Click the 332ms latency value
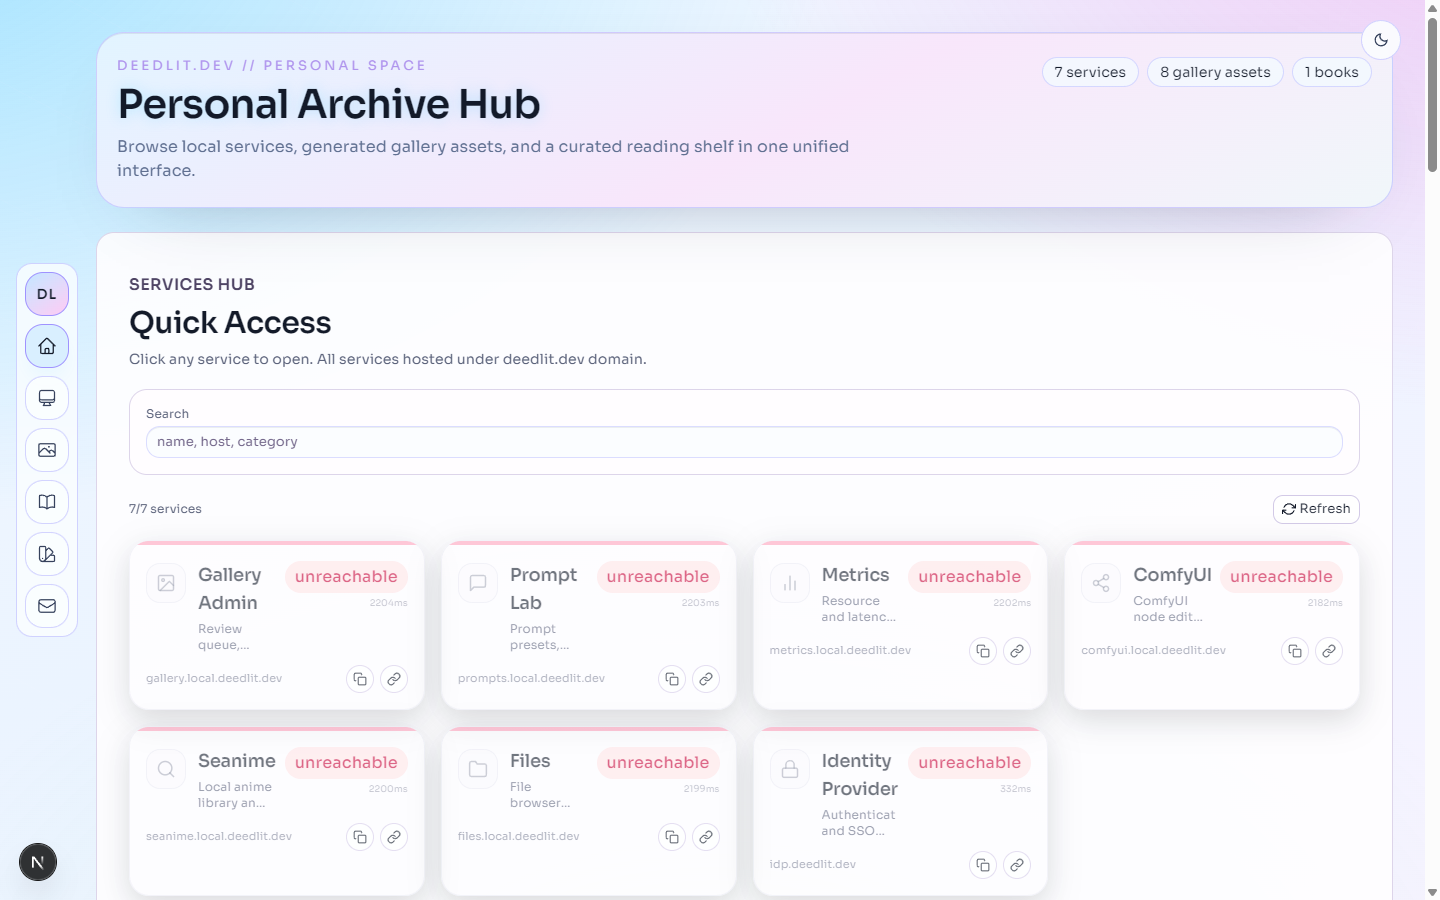The height and width of the screenshot is (900, 1440). 1015,789
